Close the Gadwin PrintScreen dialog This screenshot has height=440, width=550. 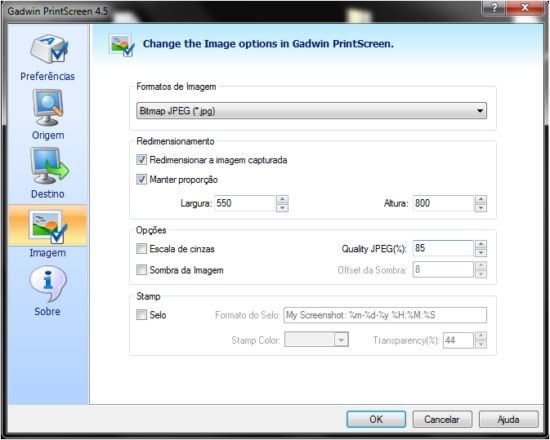tap(524, 7)
